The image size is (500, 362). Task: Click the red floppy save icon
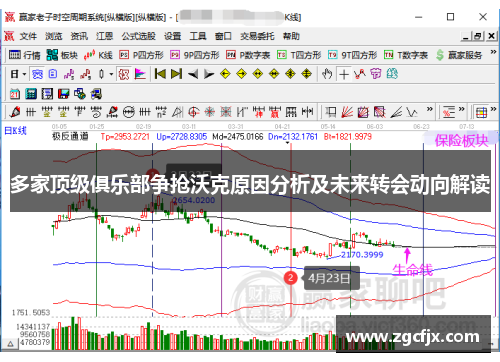(x=63, y=94)
